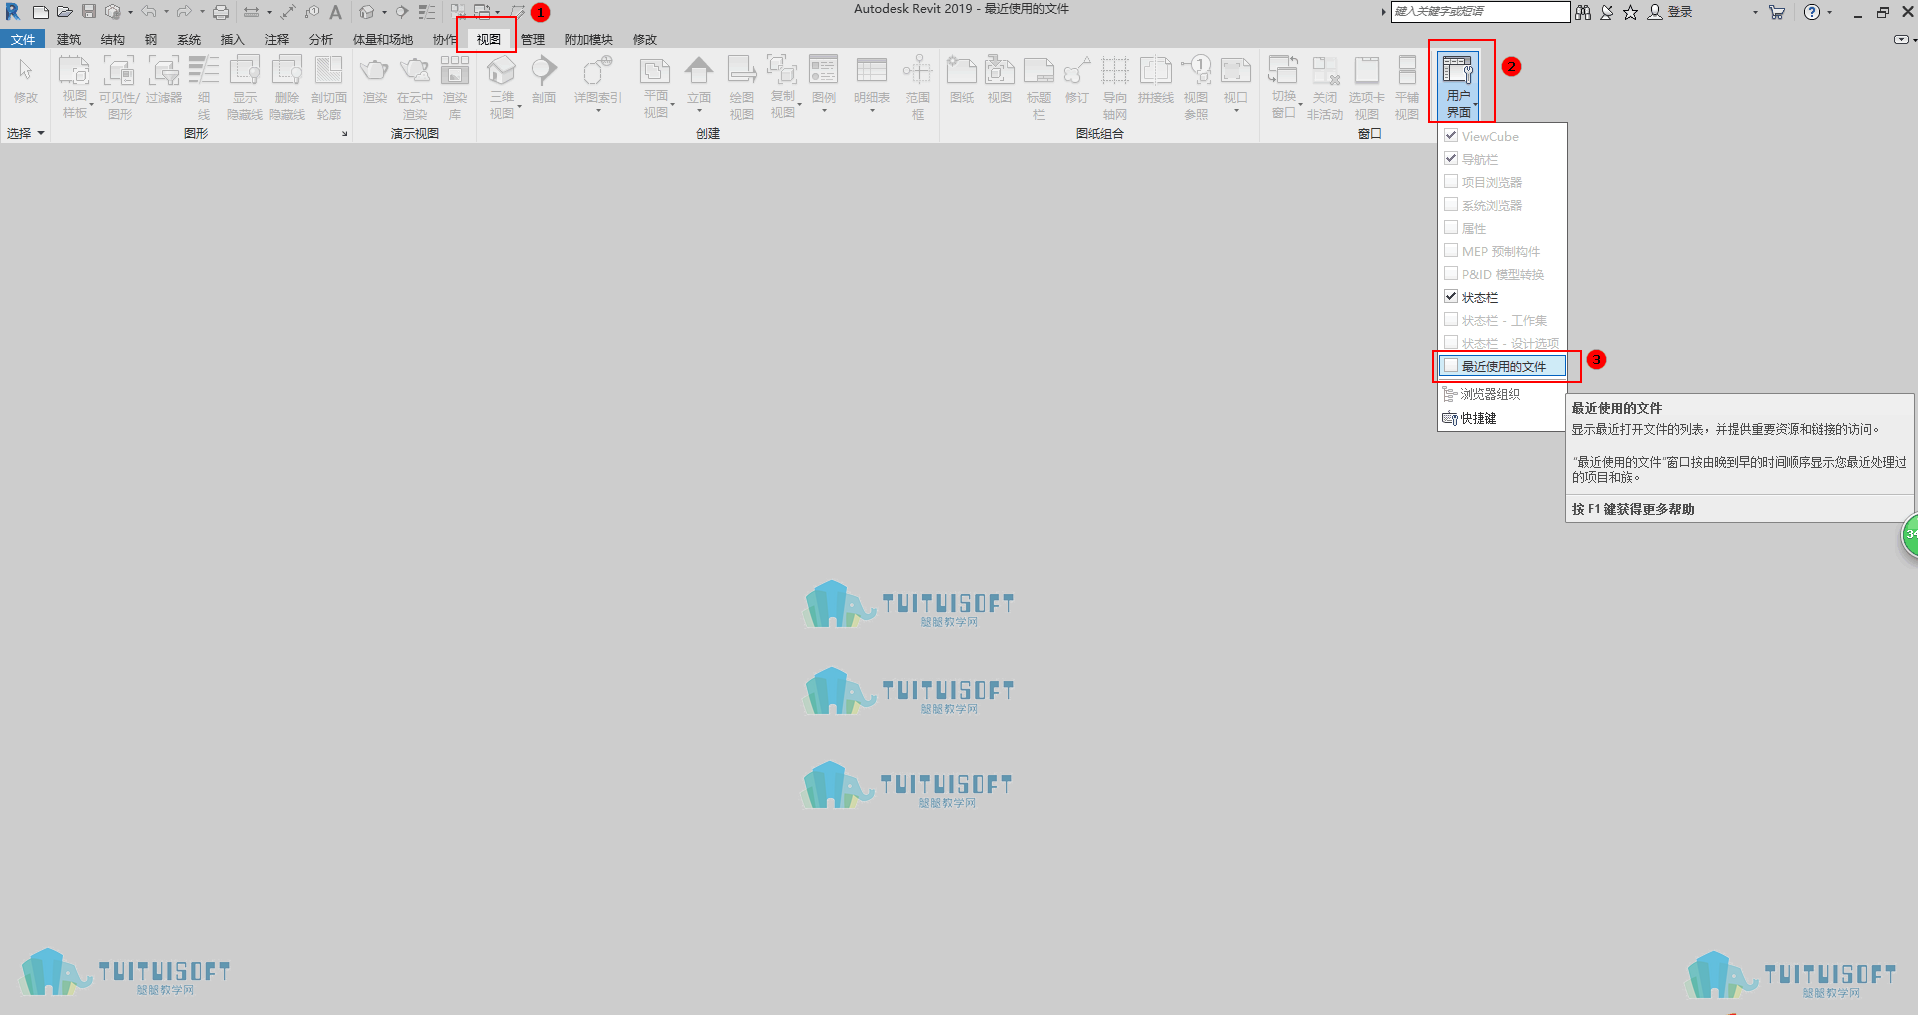Click the Print icon in quick access toolbar
Viewport: 1918px width, 1015px height.
point(221,12)
